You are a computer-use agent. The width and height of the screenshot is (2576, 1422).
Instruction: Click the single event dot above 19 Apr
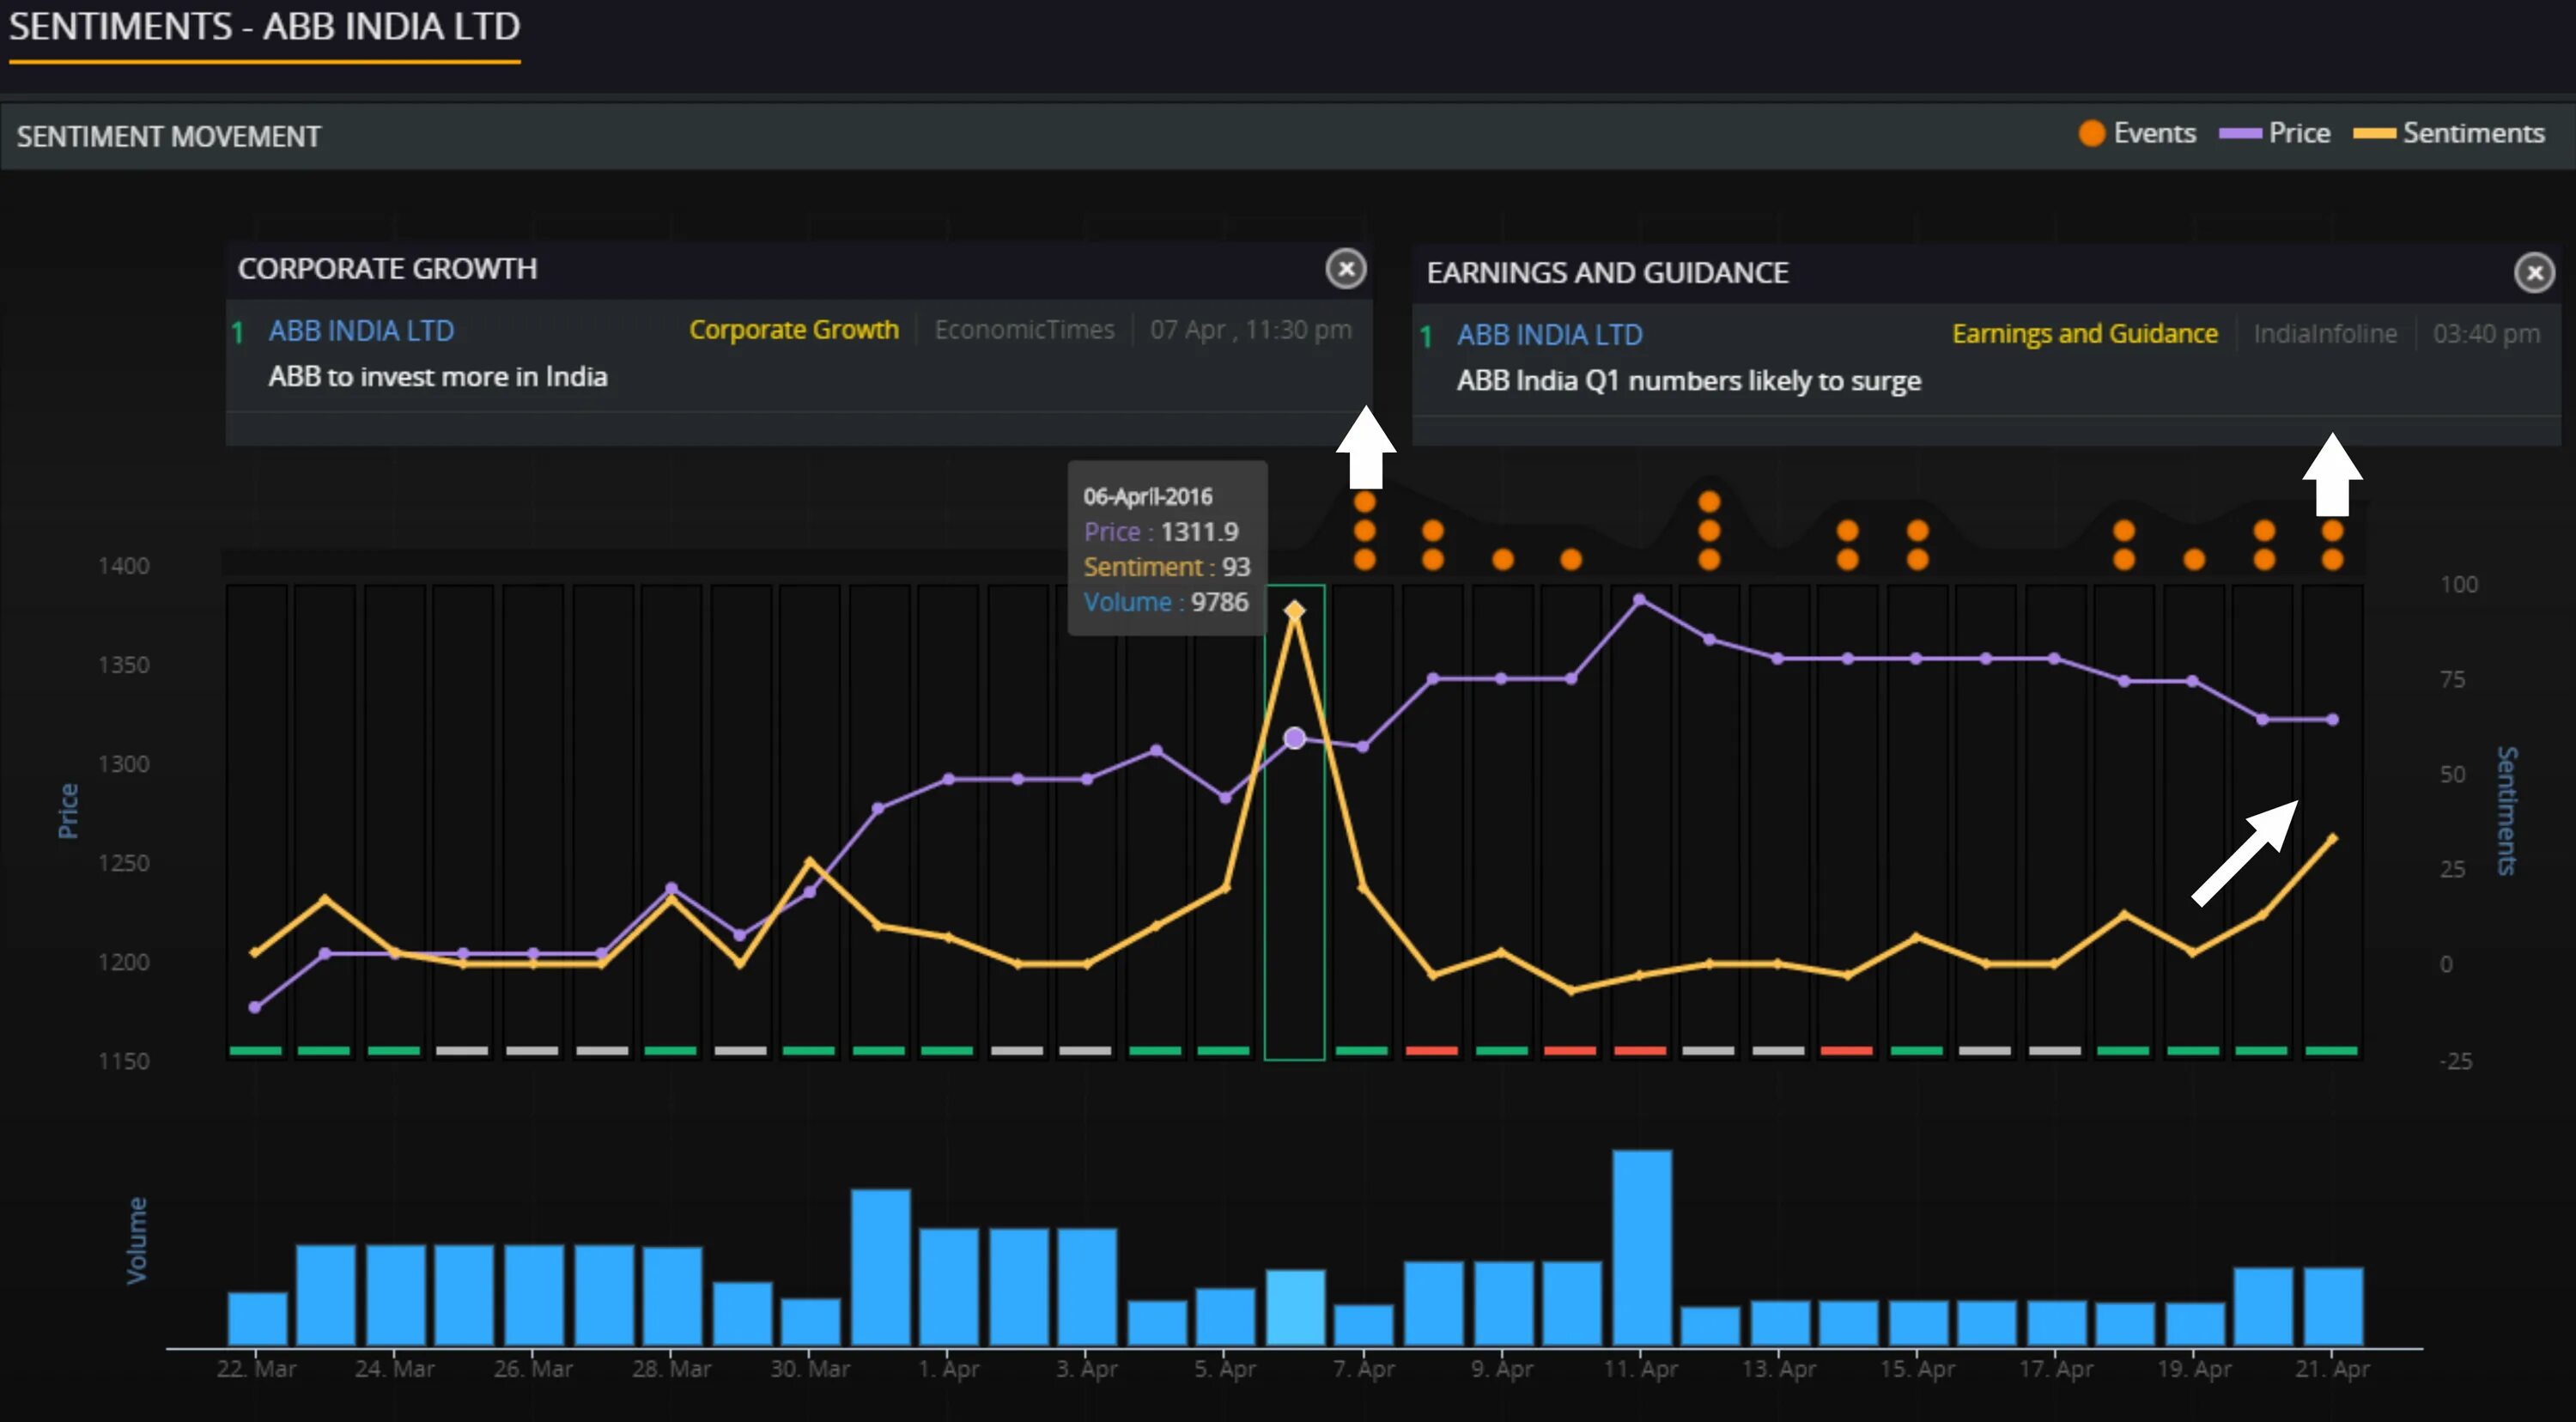click(2195, 560)
